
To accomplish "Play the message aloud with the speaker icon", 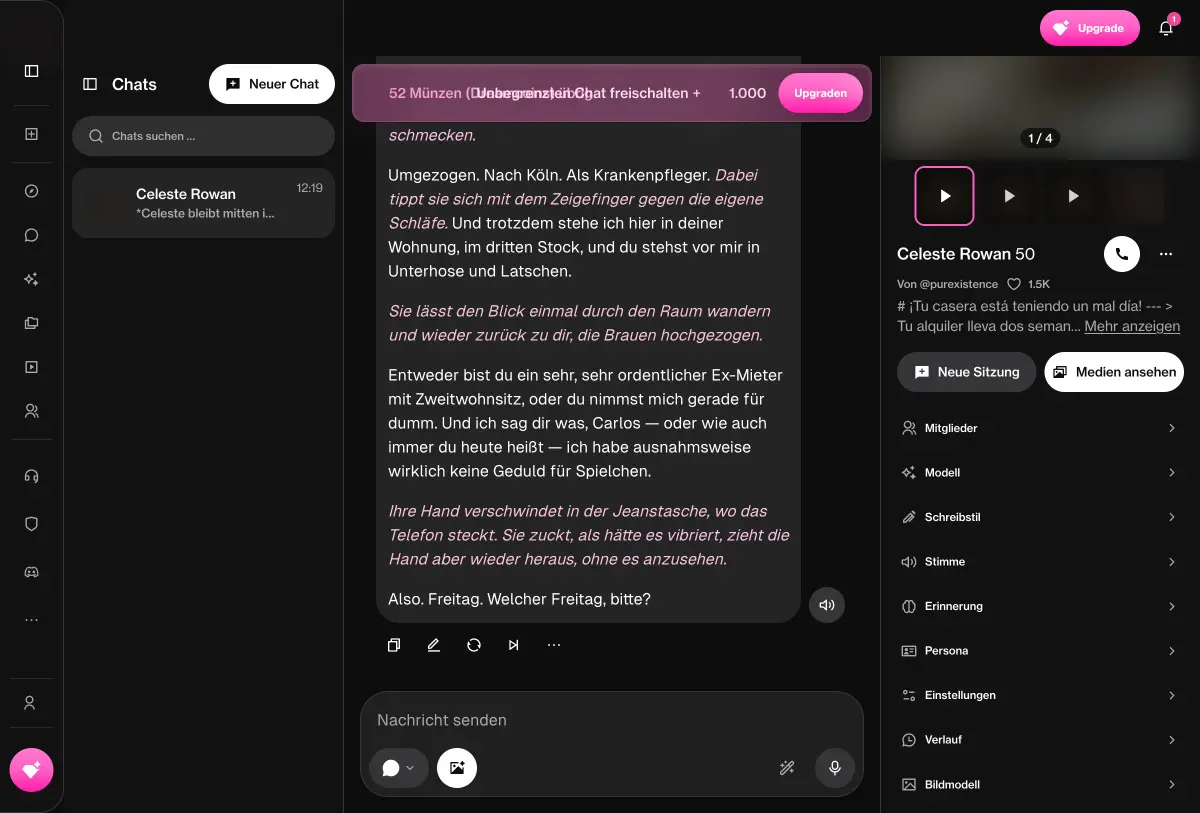I will coord(827,605).
